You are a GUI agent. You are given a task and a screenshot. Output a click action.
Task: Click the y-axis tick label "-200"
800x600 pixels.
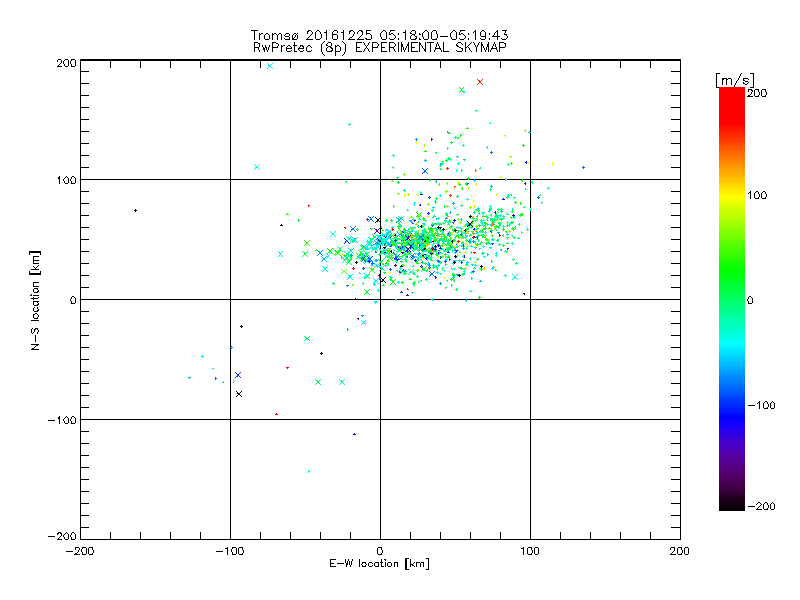pos(62,536)
